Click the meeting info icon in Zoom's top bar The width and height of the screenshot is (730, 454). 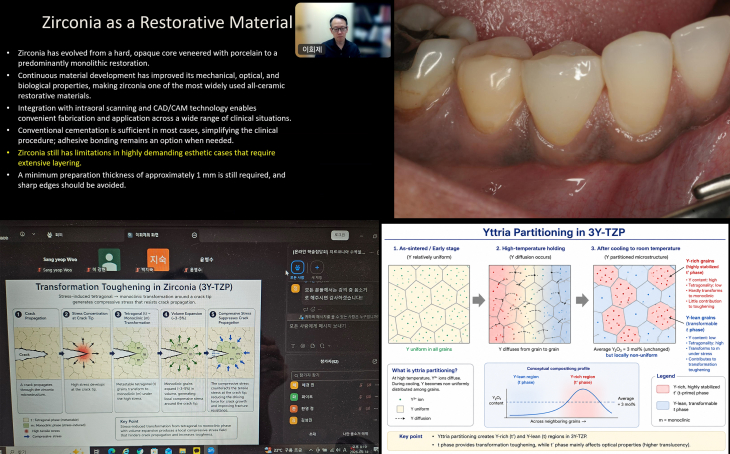point(22,234)
